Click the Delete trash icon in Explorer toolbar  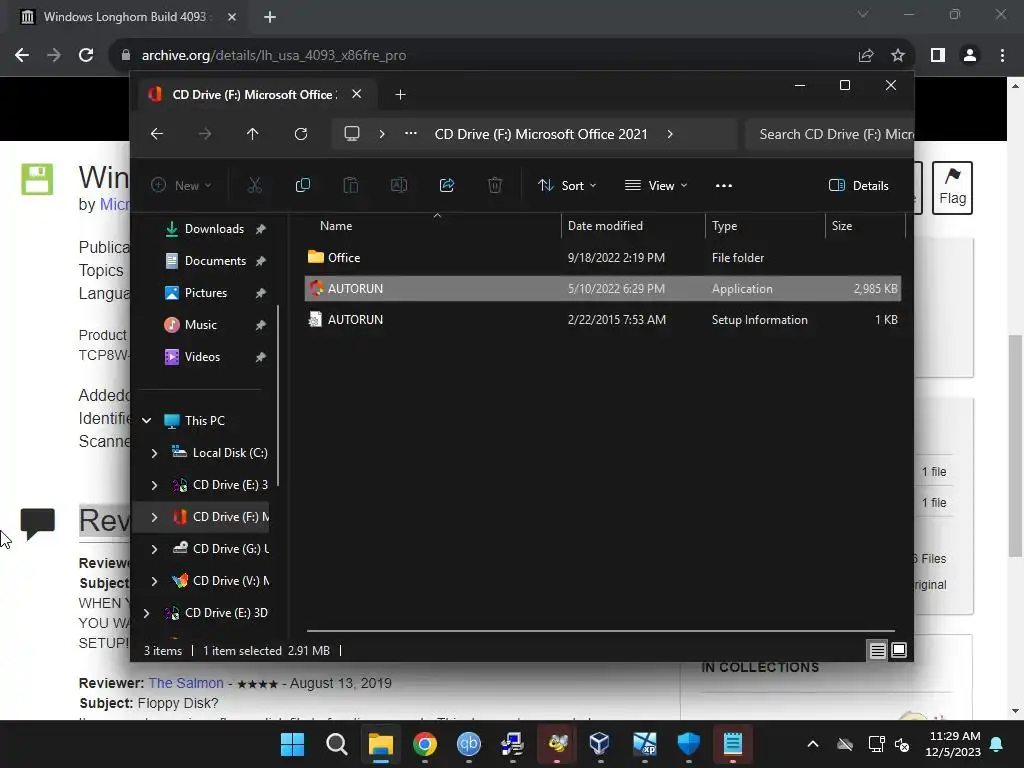tap(495, 185)
